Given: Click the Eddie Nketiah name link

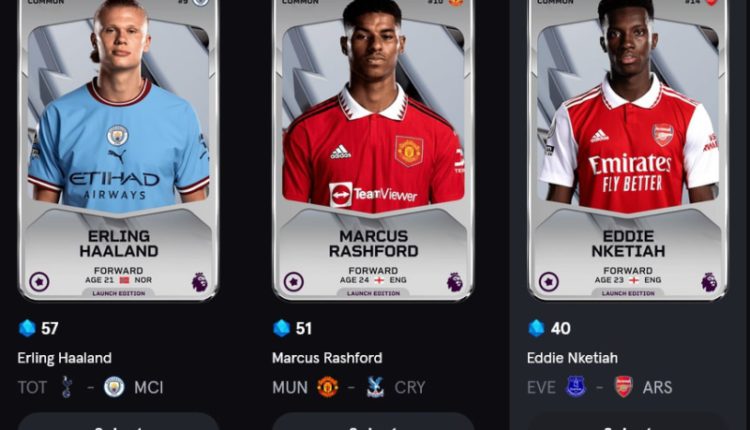Looking at the screenshot, I should coord(572,358).
